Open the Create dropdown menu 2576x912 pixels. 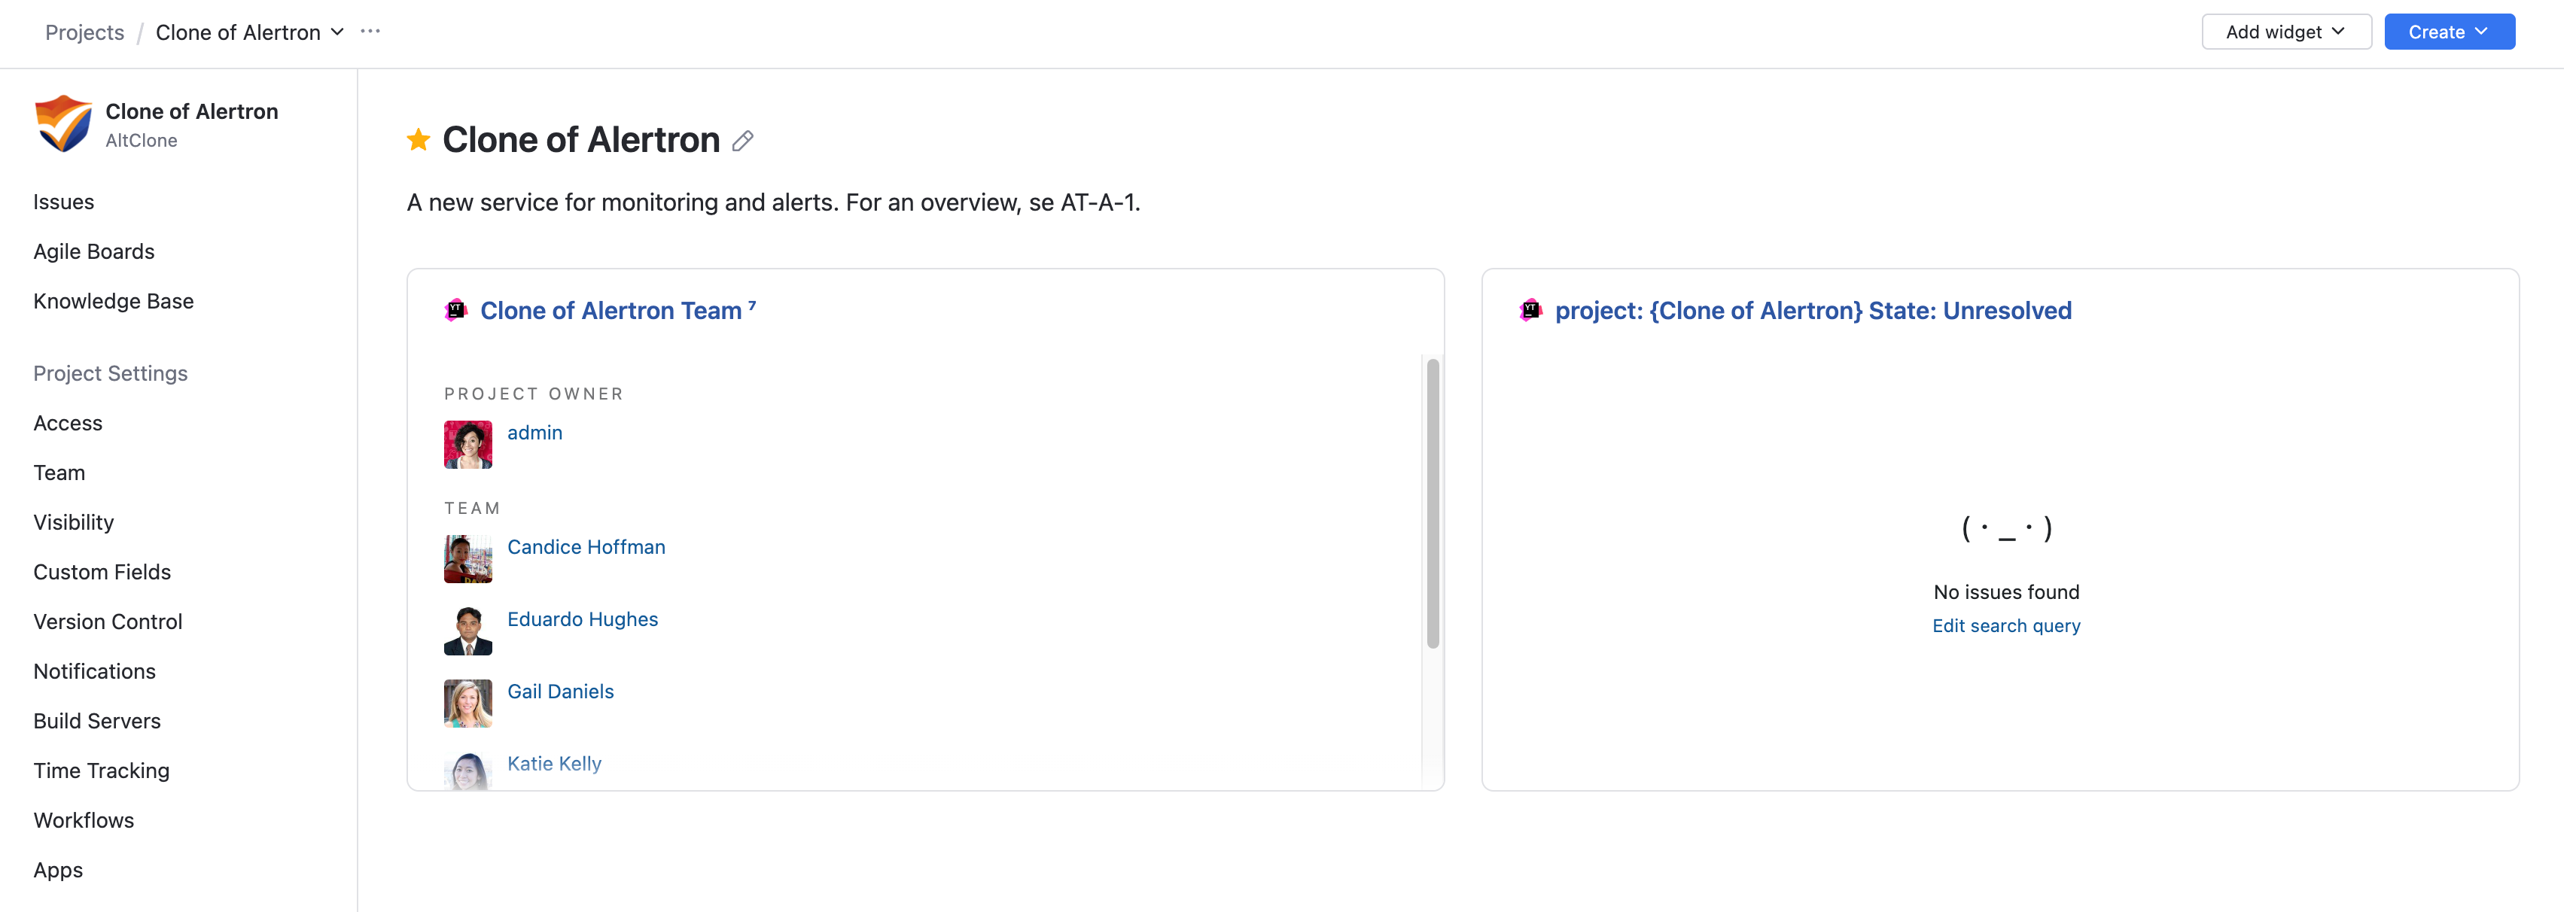point(2448,31)
